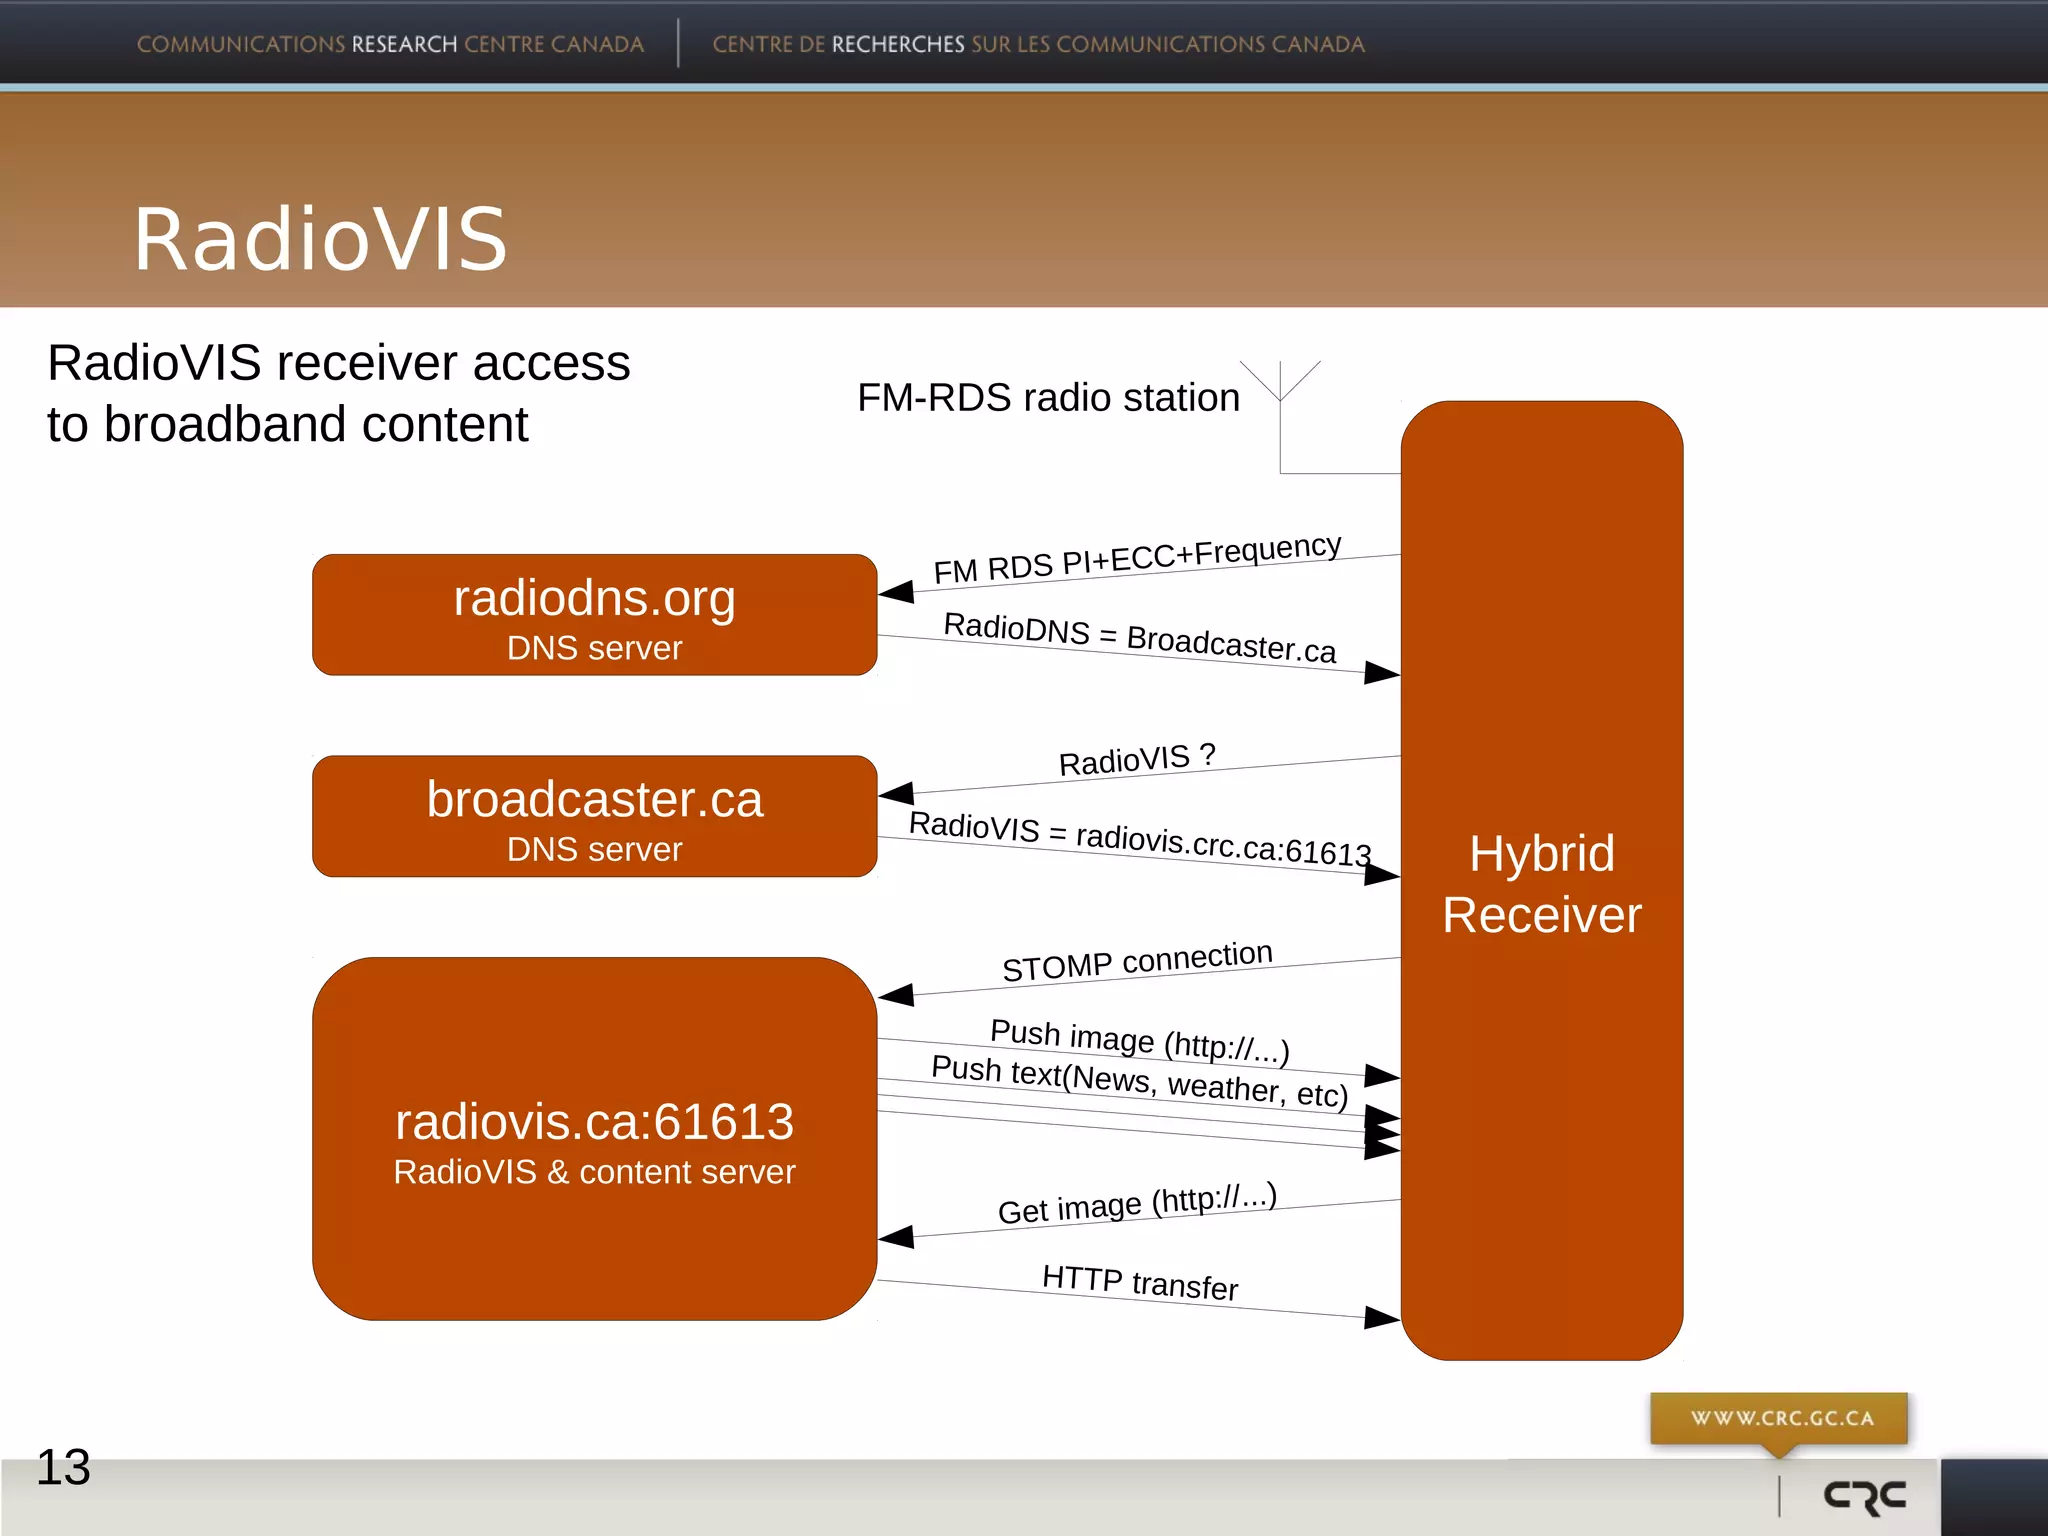Select the Hybrid Receiver block
The image size is (2048, 1536).
click(x=1541, y=882)
